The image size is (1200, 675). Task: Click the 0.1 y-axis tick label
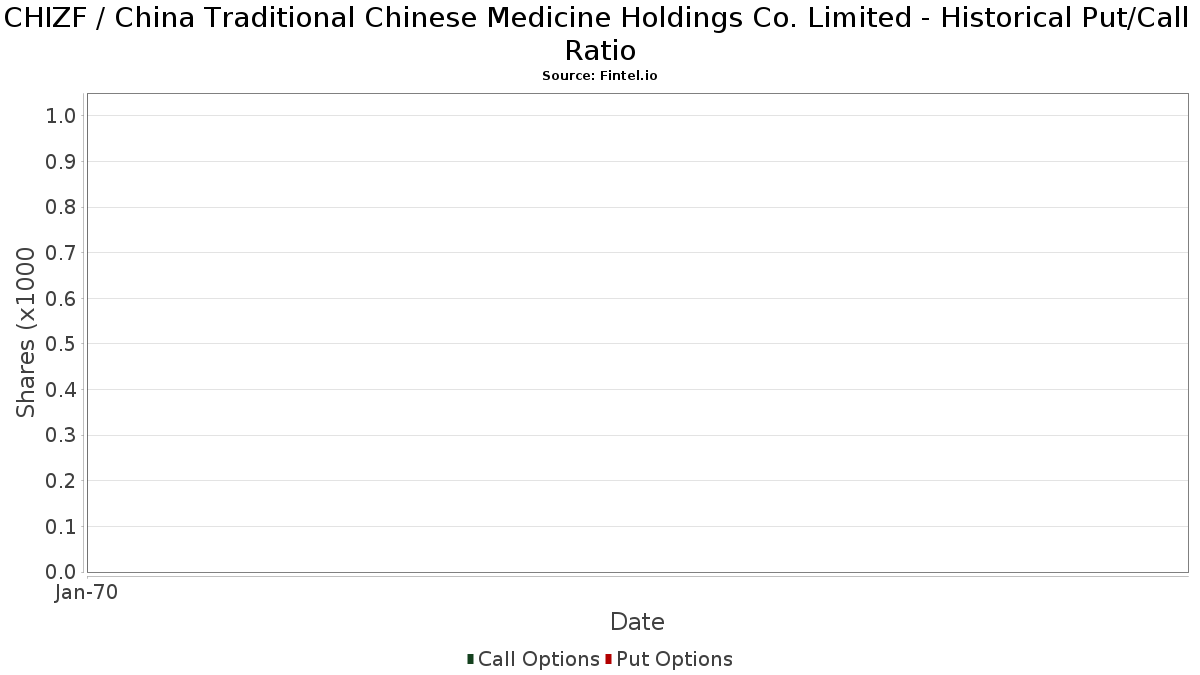tap(61, 527)
